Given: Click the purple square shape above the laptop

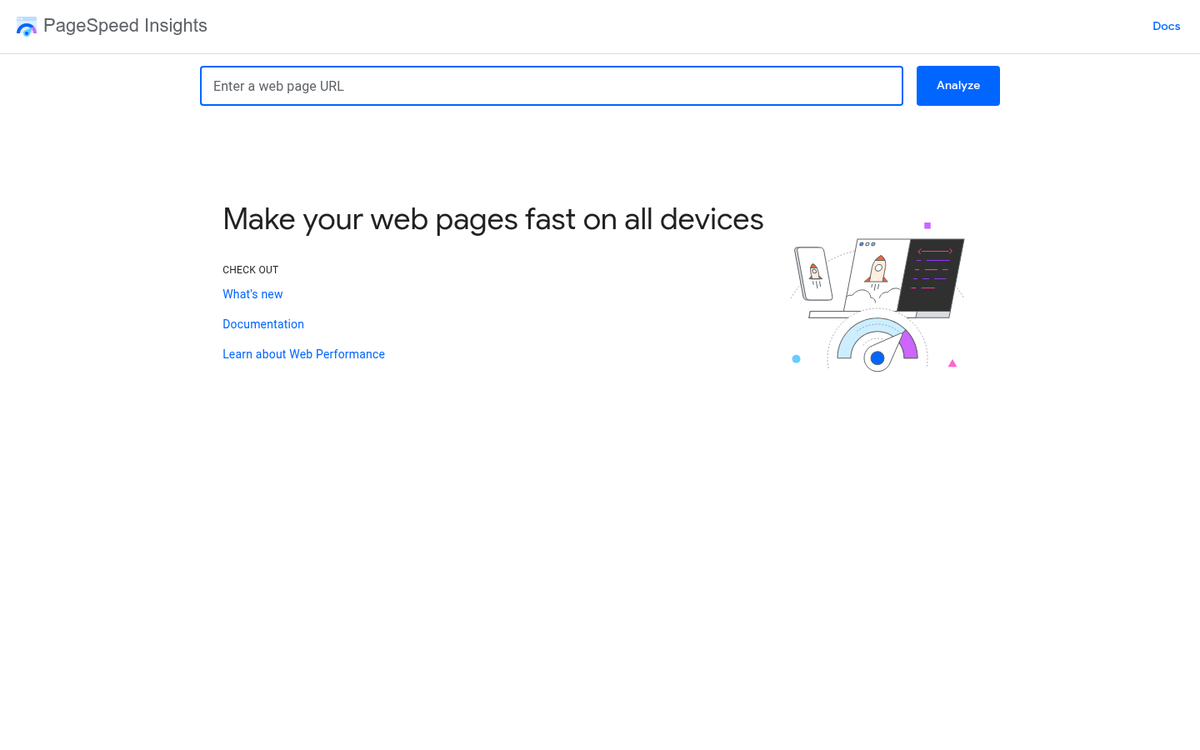Looking at the screenshot, I should coord(927,225).
